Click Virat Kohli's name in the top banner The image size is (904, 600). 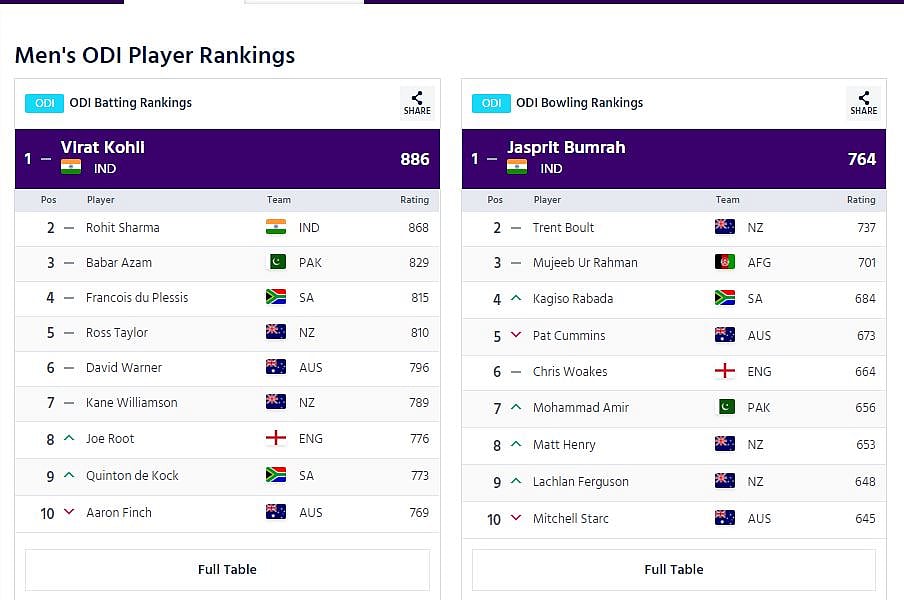(x=103, y=147)
